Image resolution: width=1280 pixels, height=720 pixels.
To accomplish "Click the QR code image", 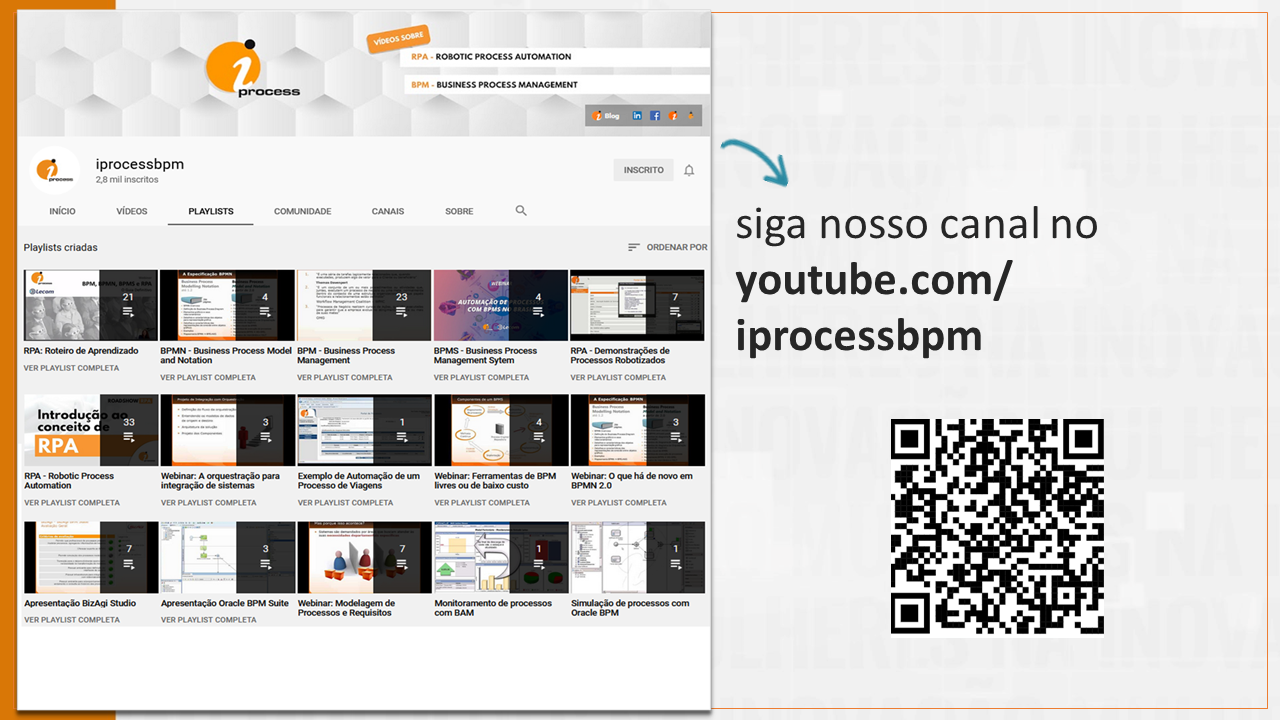I will pos(997,526).
